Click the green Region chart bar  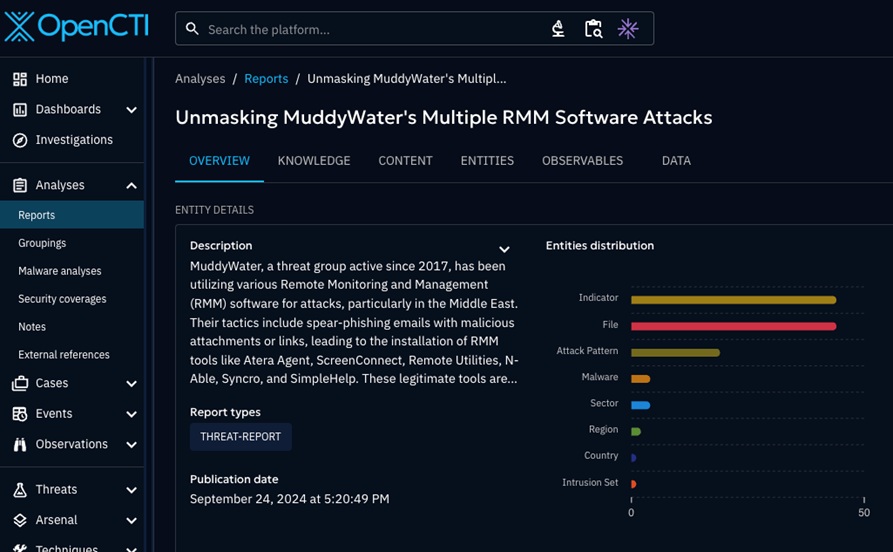[x=636, y=431]
